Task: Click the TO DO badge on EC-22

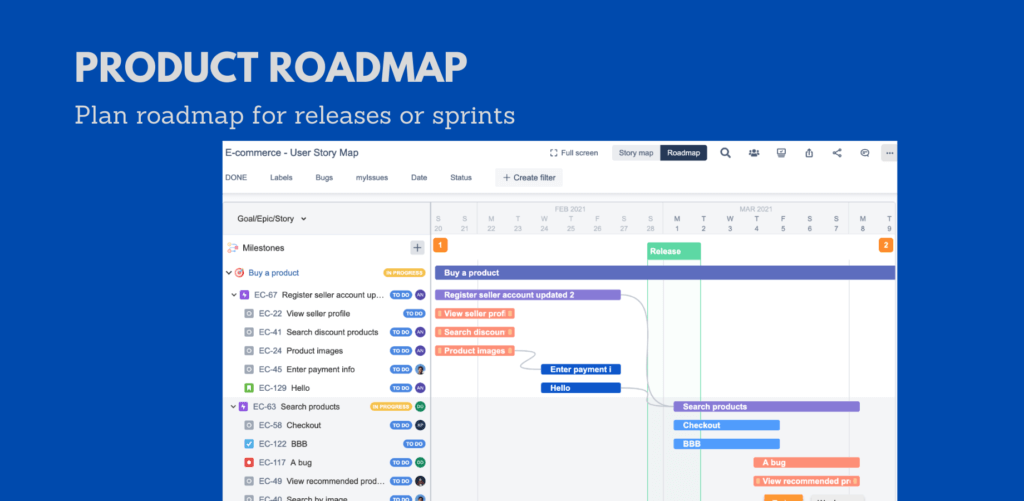Action: pos(414,314)
